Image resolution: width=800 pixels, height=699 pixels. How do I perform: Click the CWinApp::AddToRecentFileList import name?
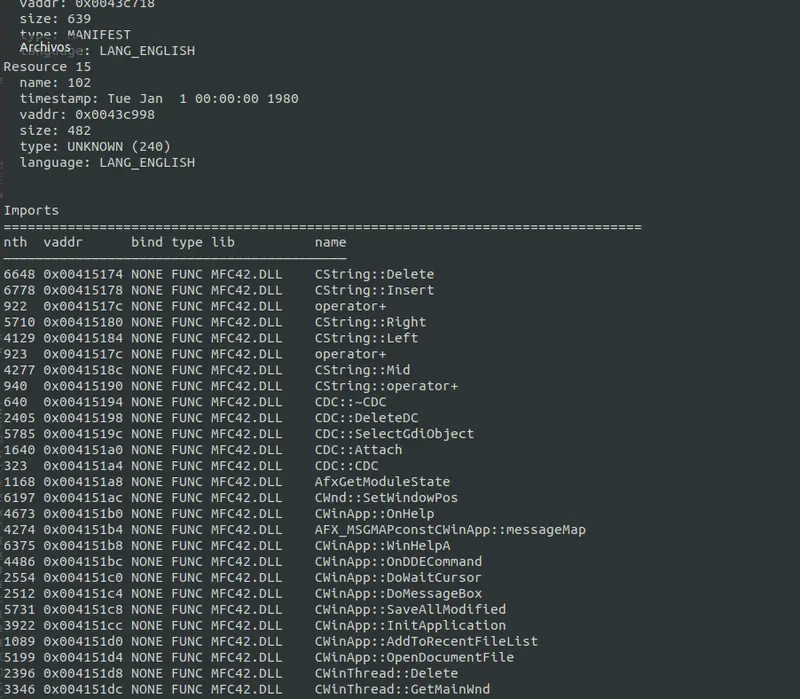[426, 642]
